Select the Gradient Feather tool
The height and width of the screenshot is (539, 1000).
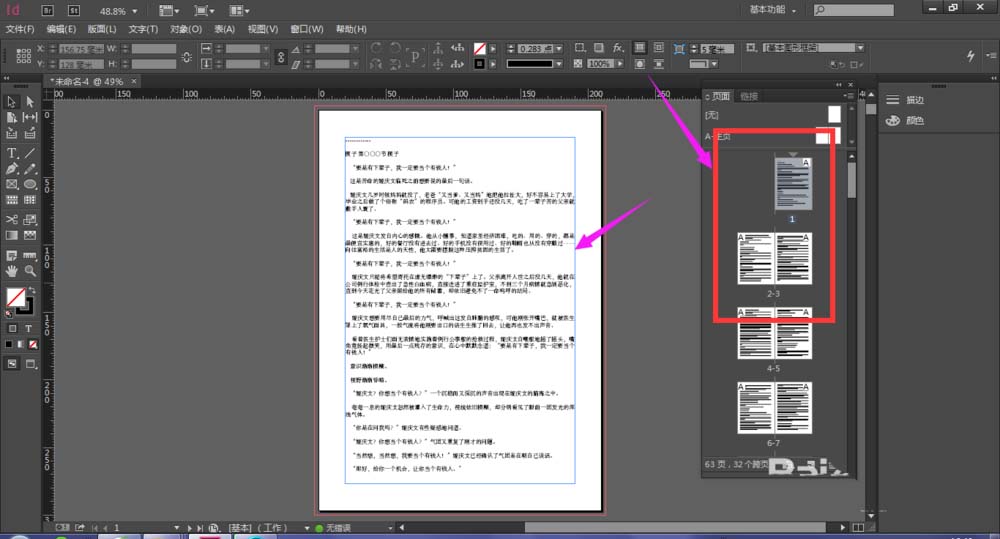[x=30, y=235]
